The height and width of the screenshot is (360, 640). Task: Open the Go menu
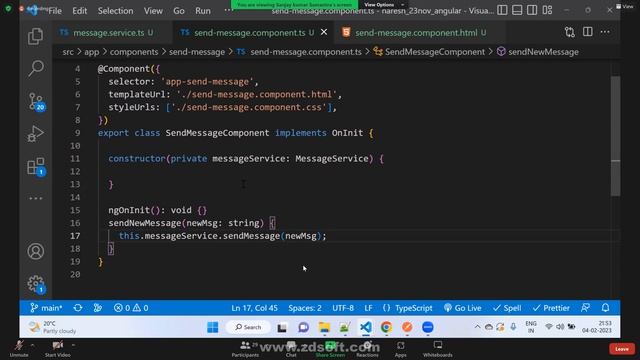[179, 11]
